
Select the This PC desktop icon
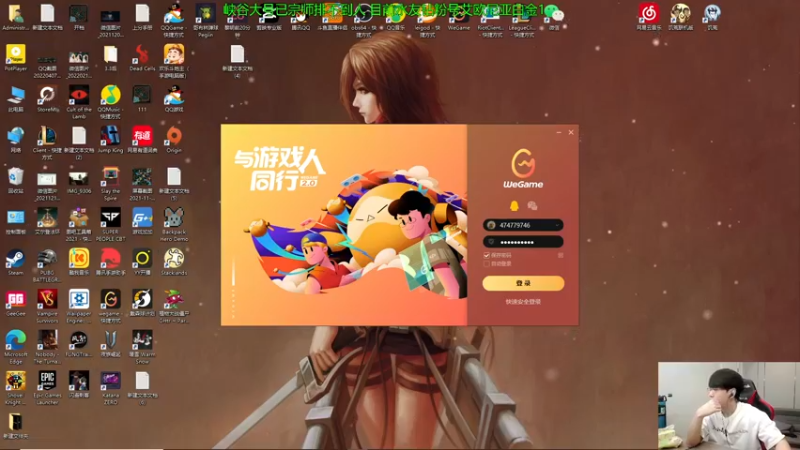coord(15,98)
